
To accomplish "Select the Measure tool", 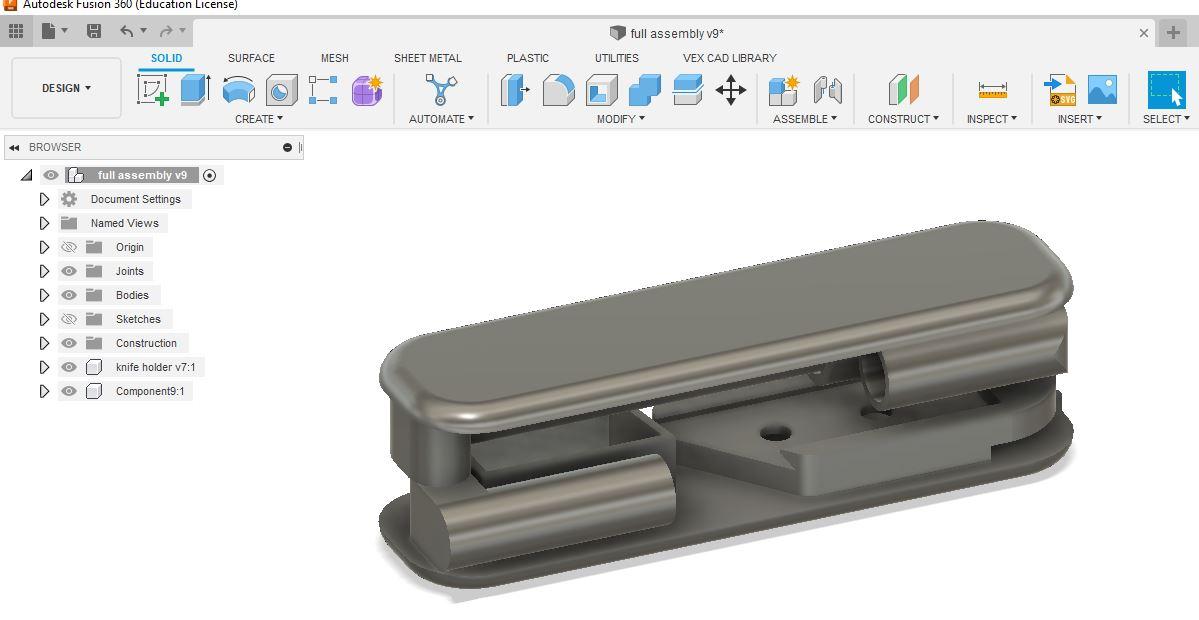I will coord(993,89).
